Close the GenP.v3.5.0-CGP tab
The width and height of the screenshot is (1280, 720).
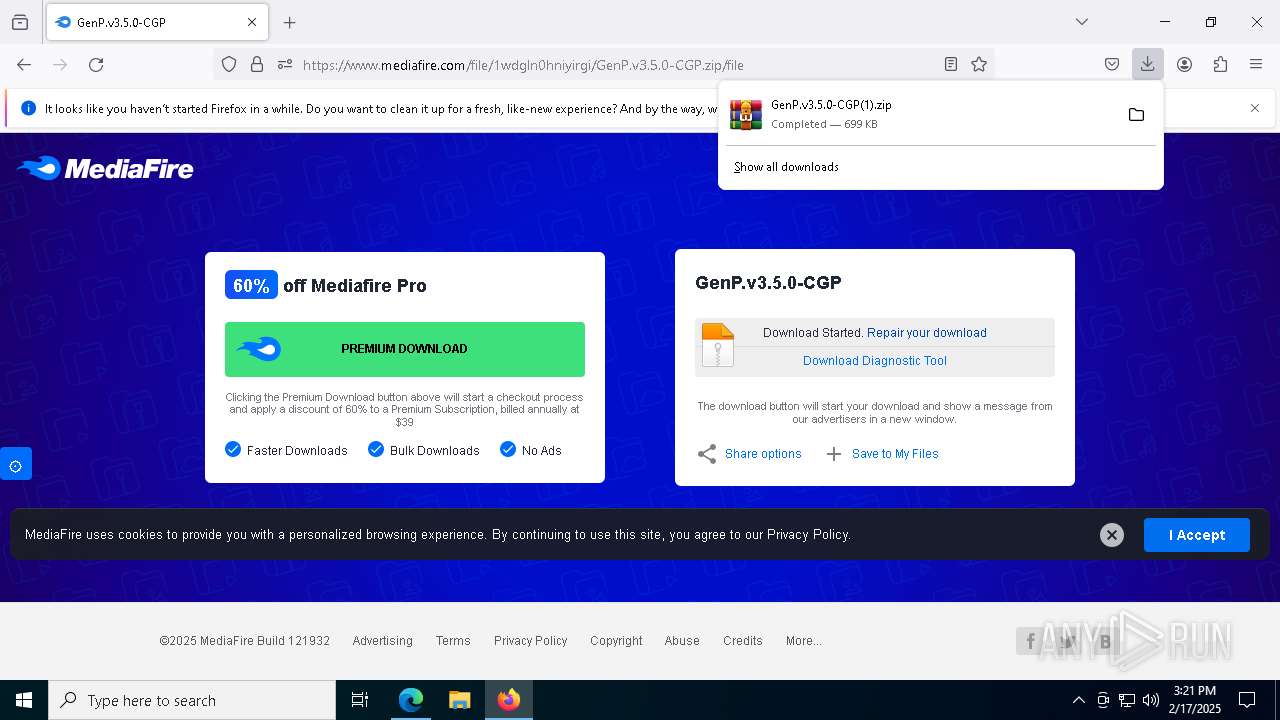[252, 22]
